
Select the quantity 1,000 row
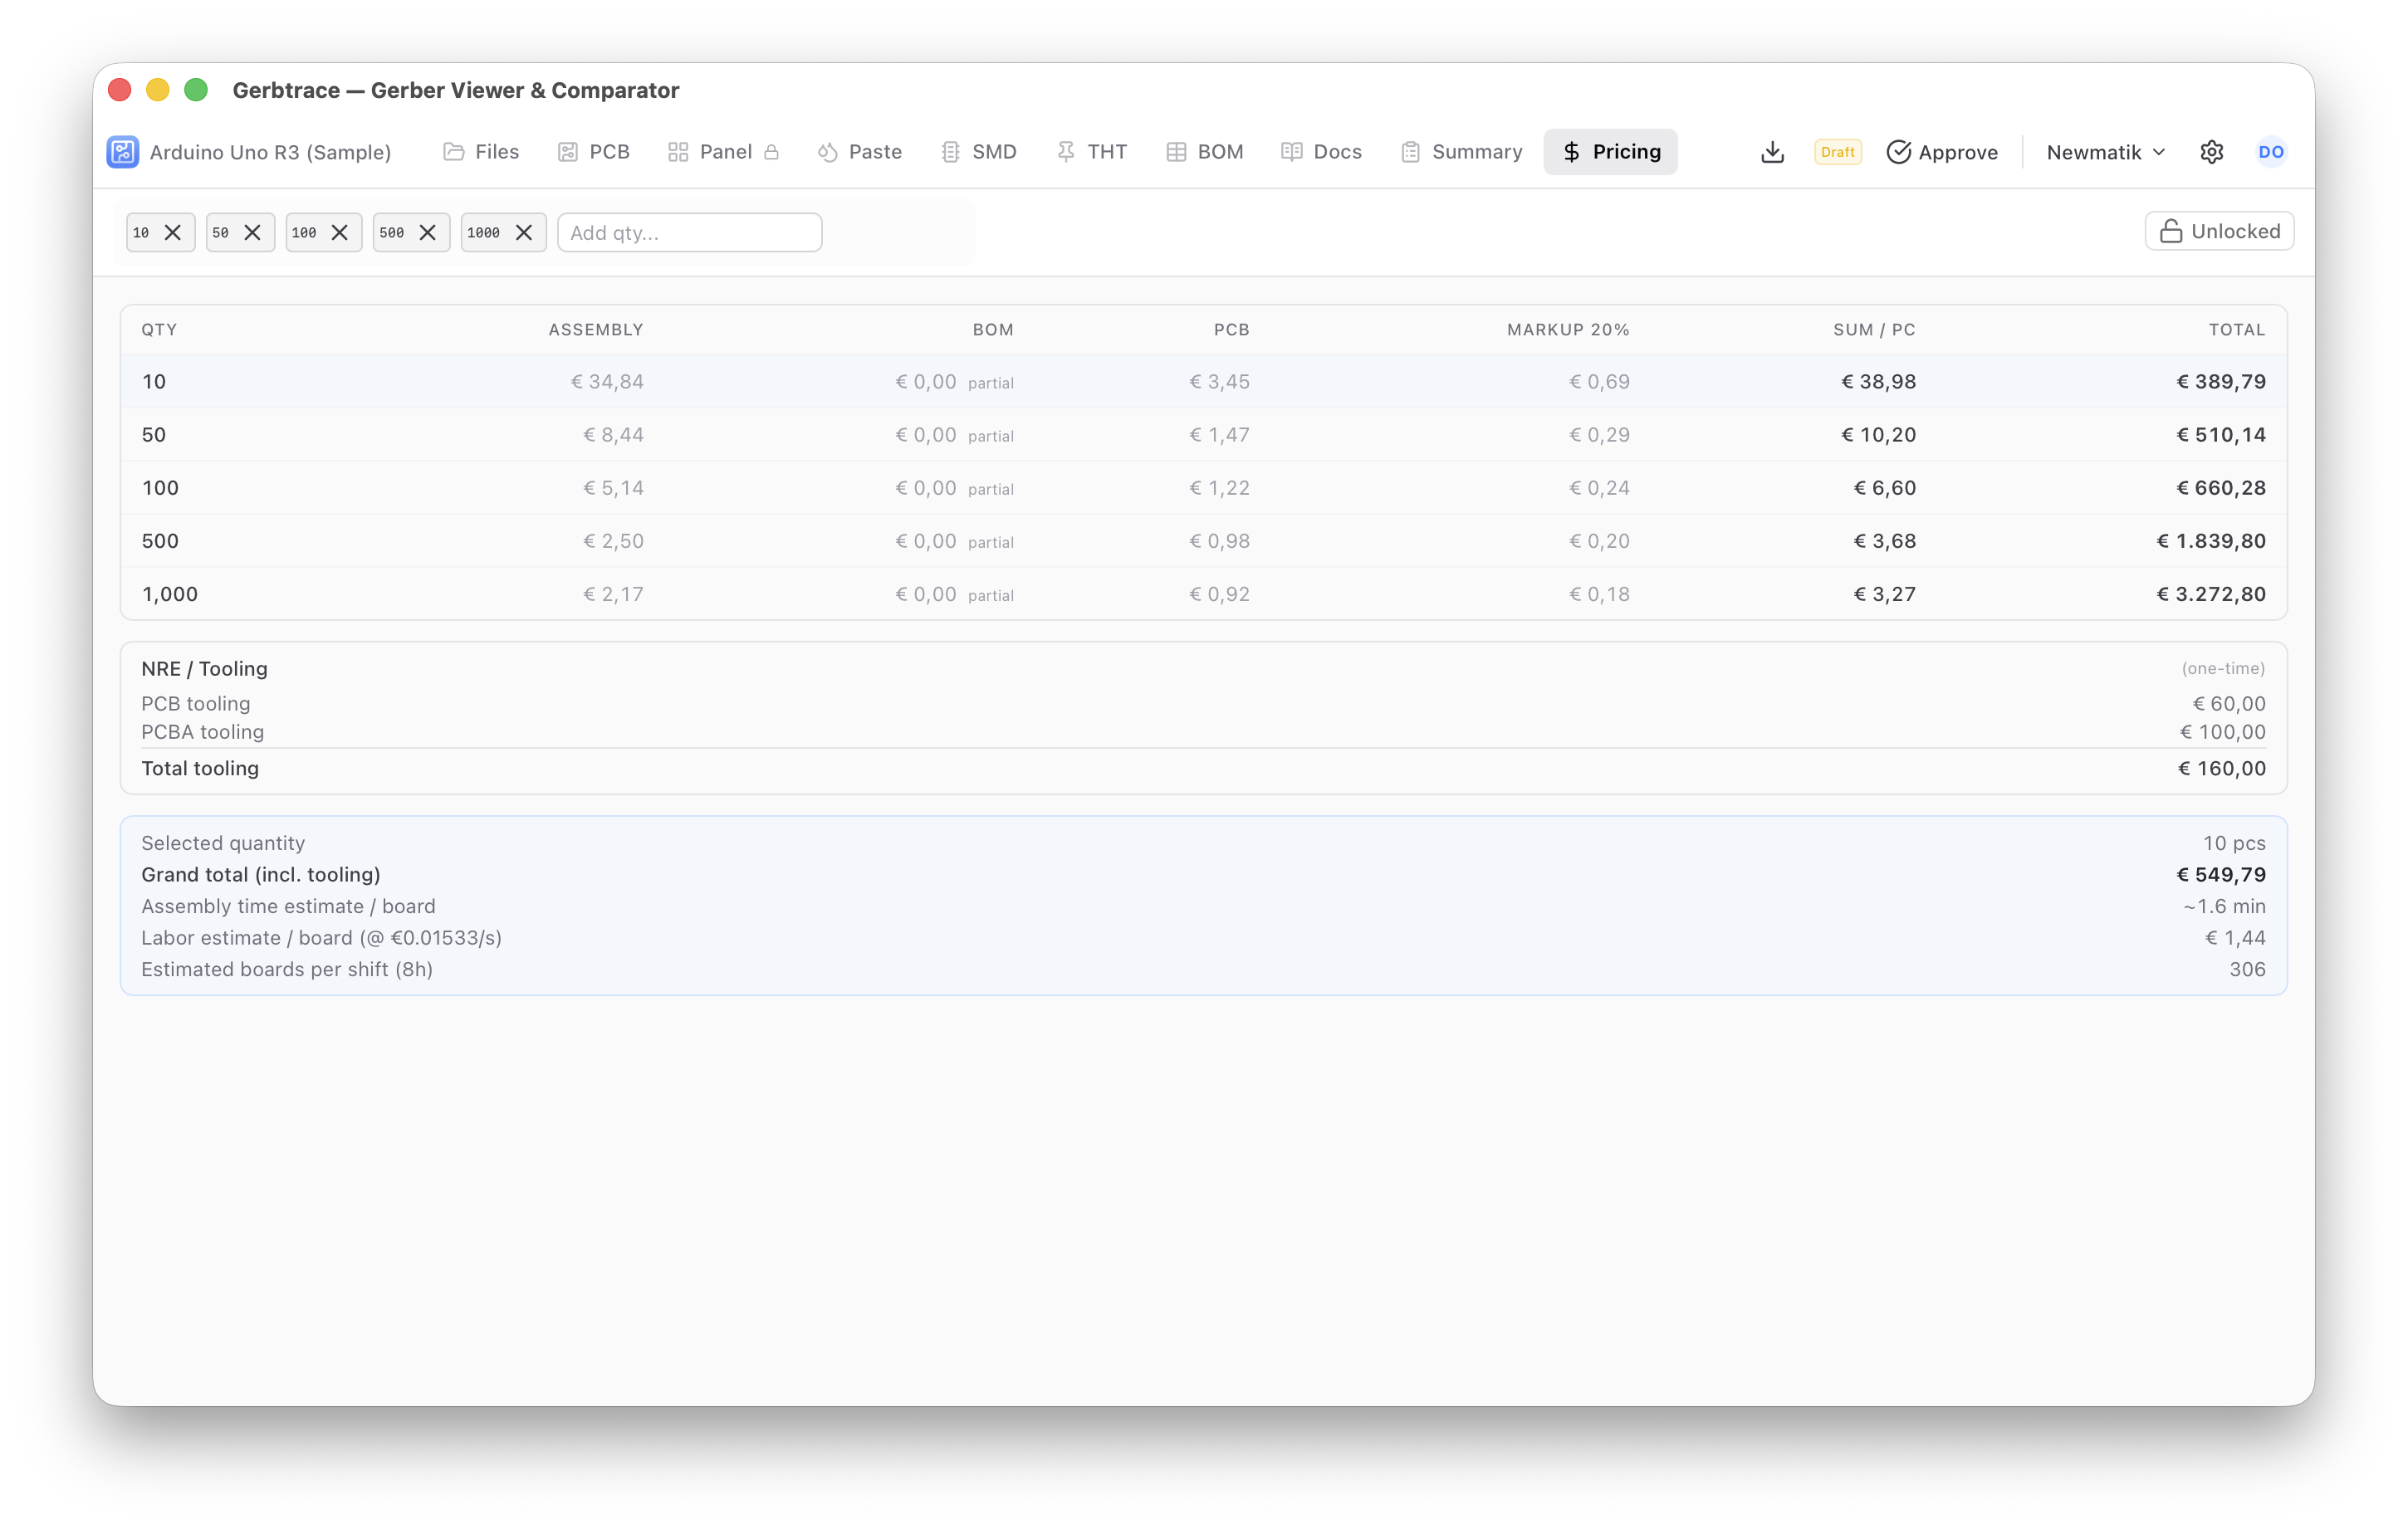[1203, 594]
